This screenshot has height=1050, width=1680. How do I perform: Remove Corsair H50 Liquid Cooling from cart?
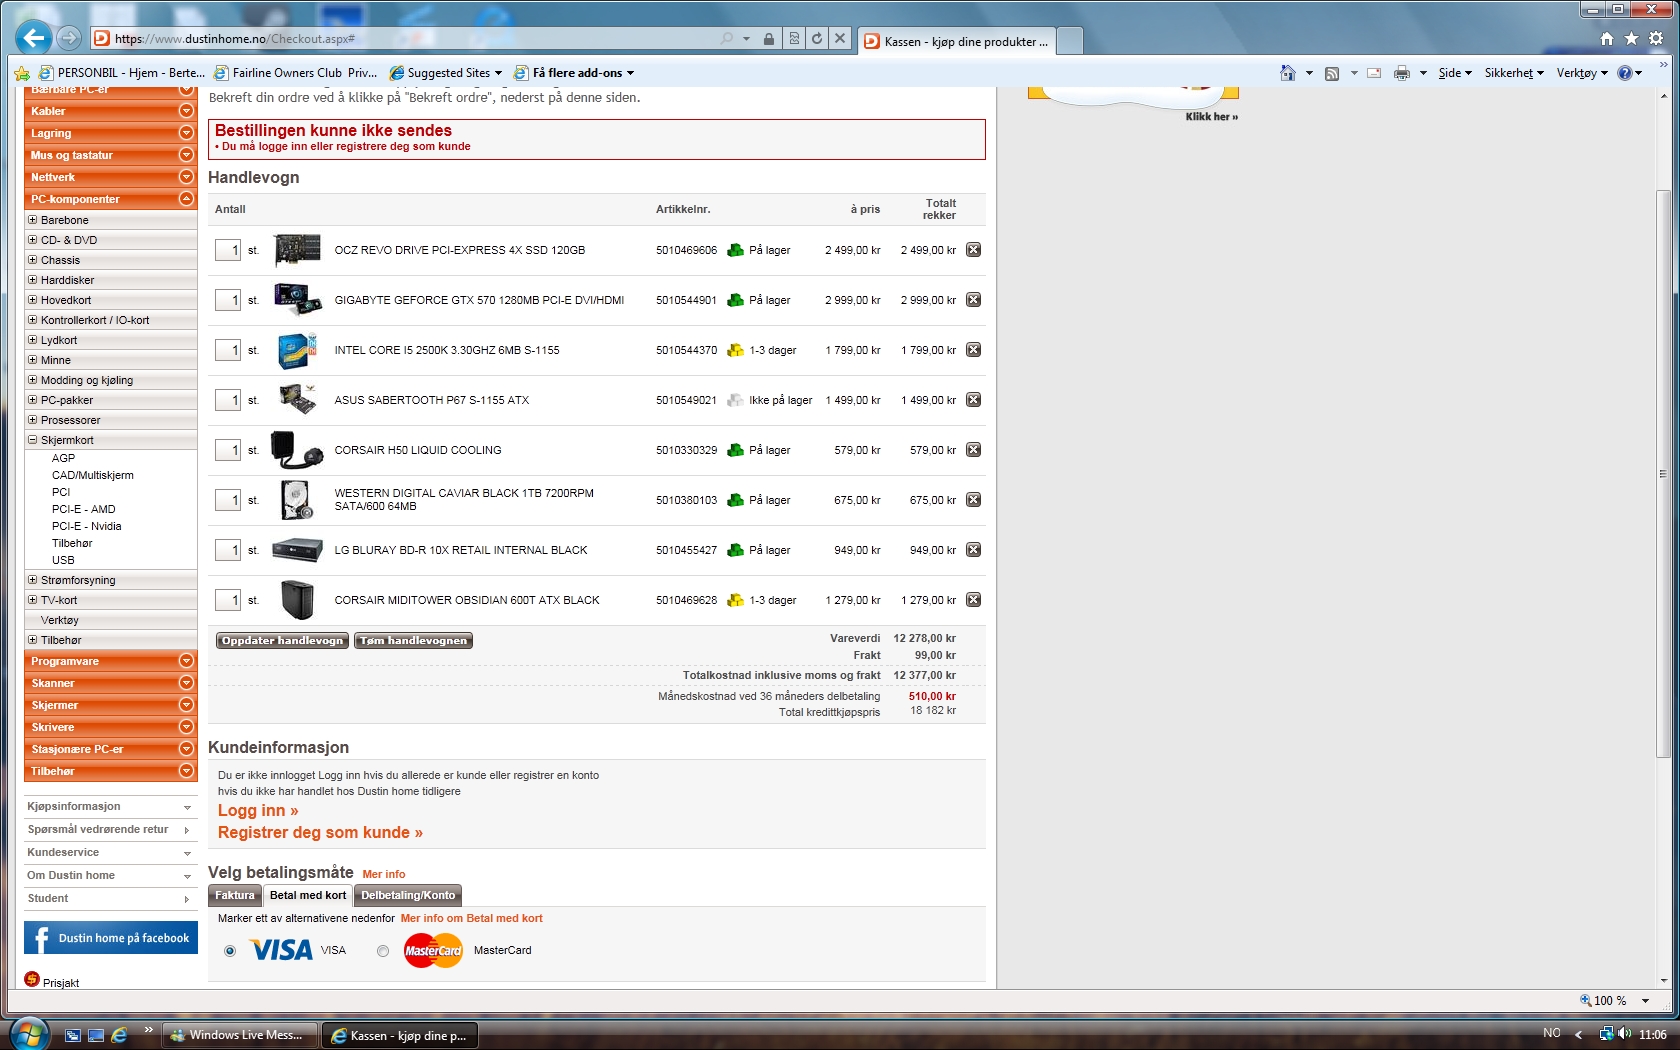click(973, 450)
